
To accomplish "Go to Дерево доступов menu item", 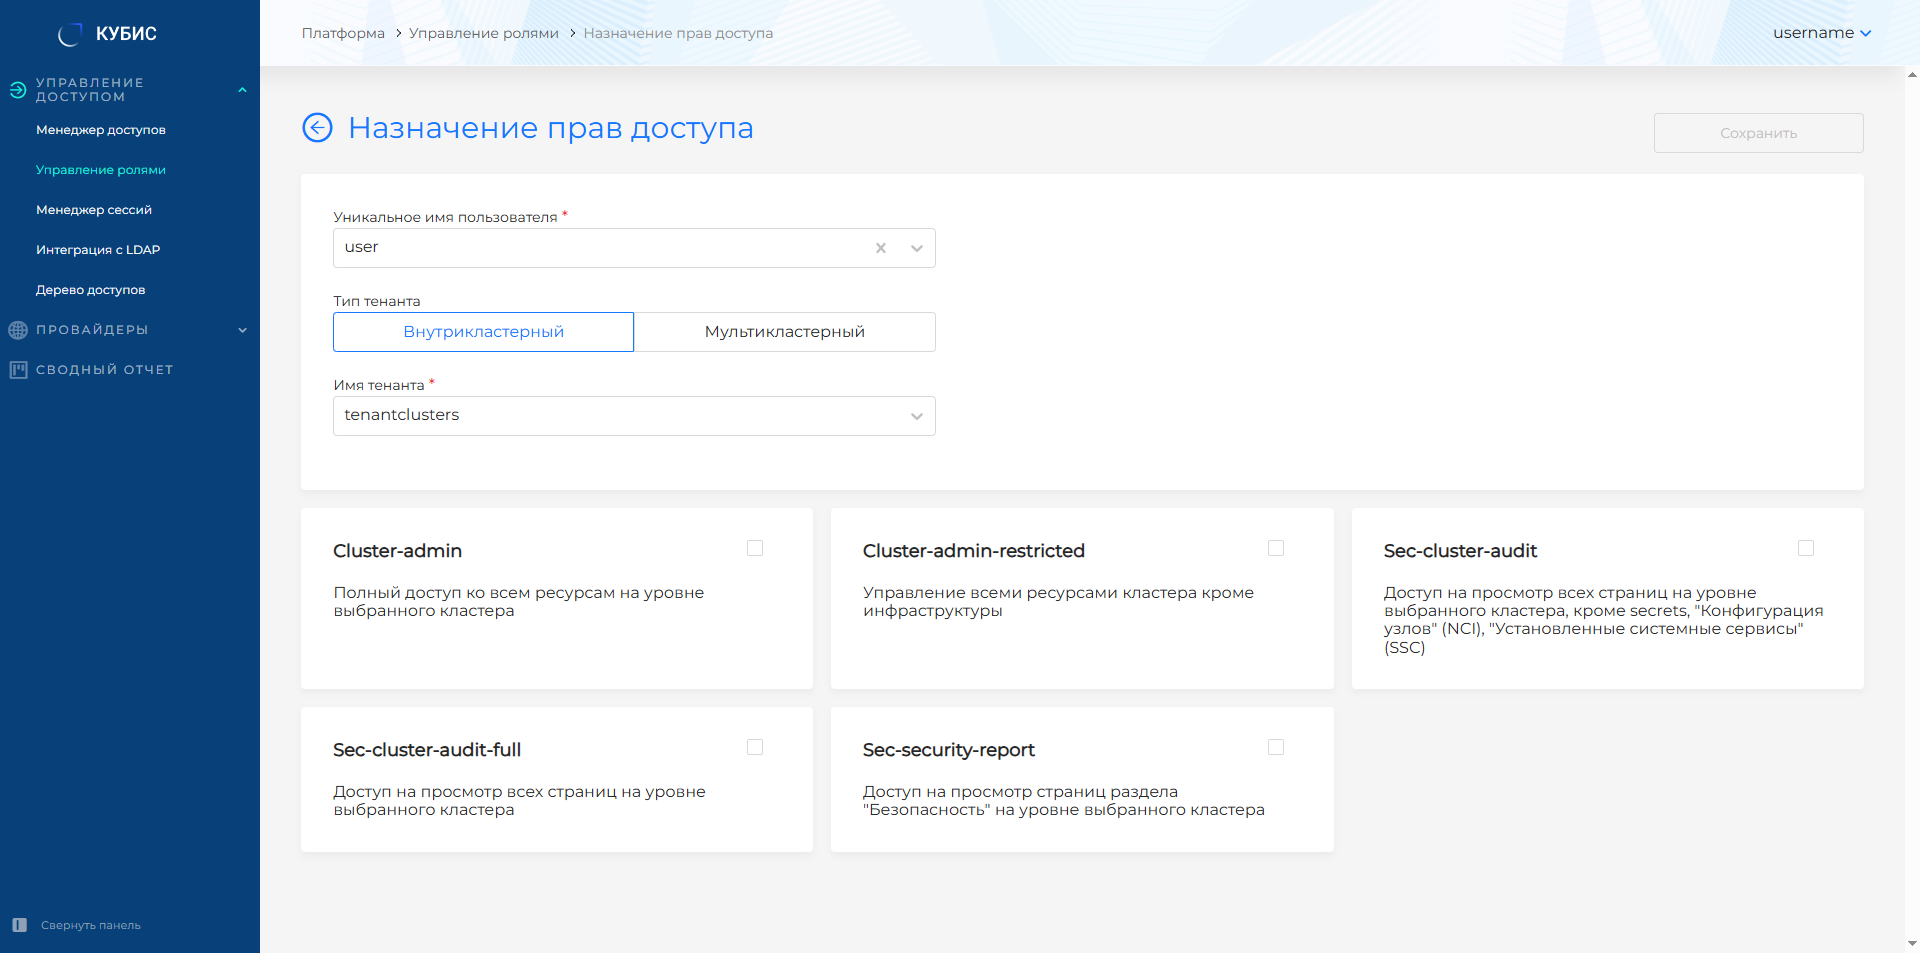I will [91, 290].
